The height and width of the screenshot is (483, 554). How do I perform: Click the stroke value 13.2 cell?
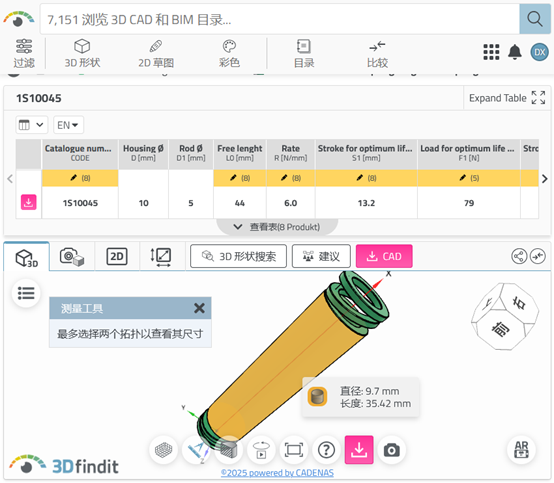pos(366,203)
